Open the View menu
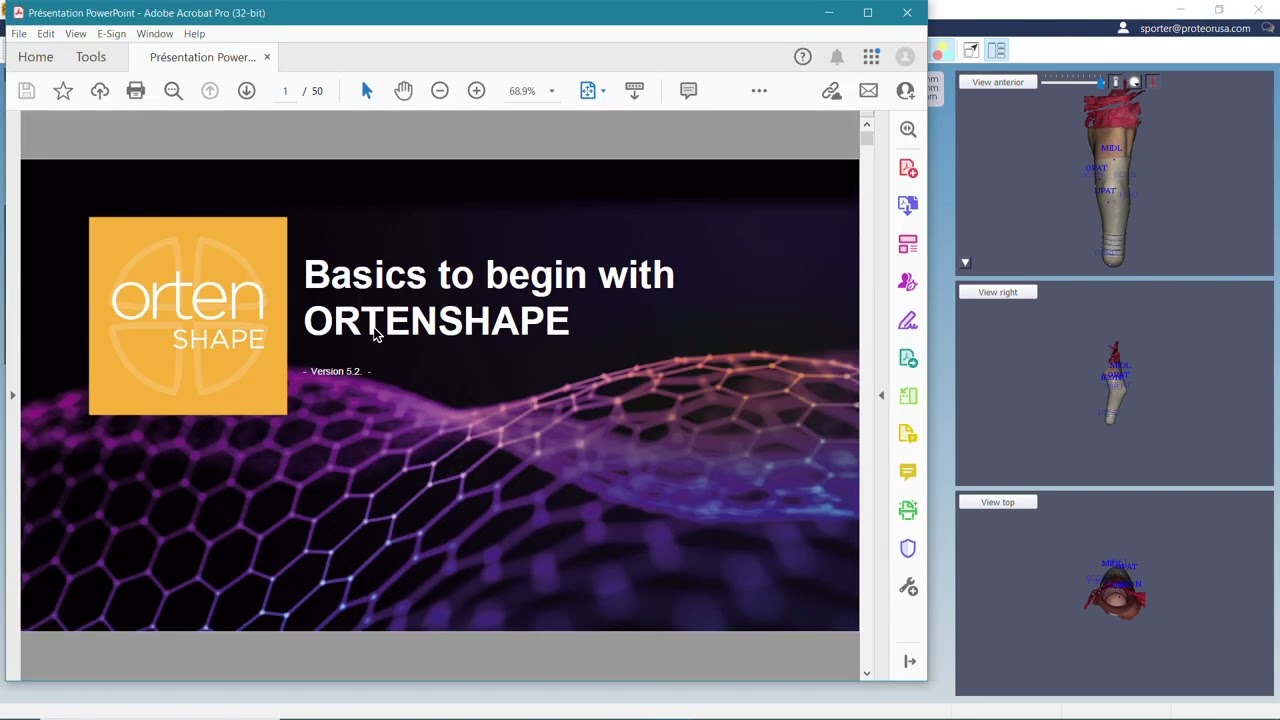The width and height of the screenshot is (1280, 720). (76, 34)
